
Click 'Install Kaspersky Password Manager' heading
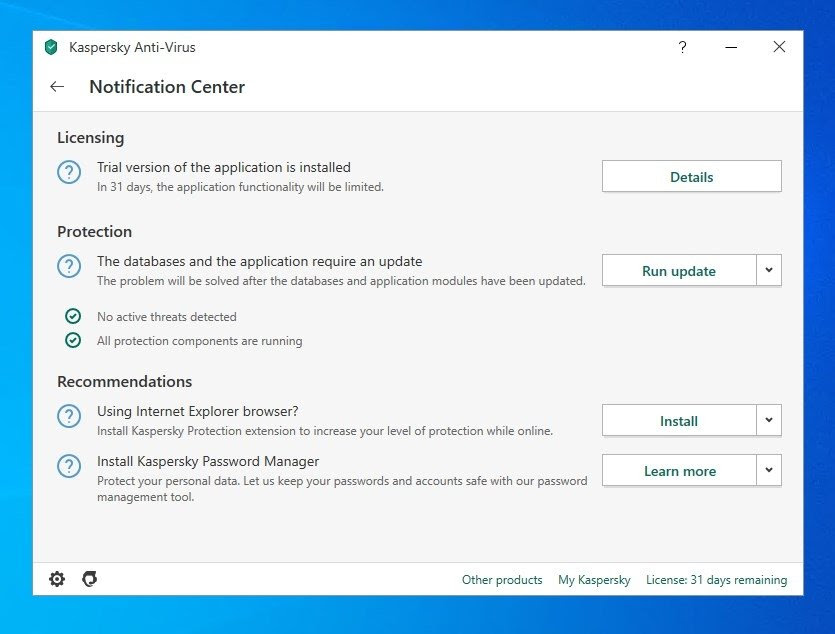click(208, 462)
